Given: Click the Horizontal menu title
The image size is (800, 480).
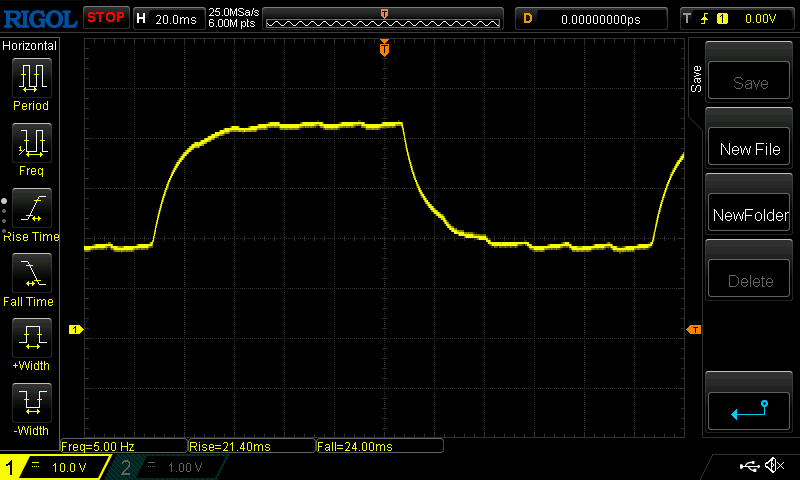Looking at the screenshot, I should (30, 46).
